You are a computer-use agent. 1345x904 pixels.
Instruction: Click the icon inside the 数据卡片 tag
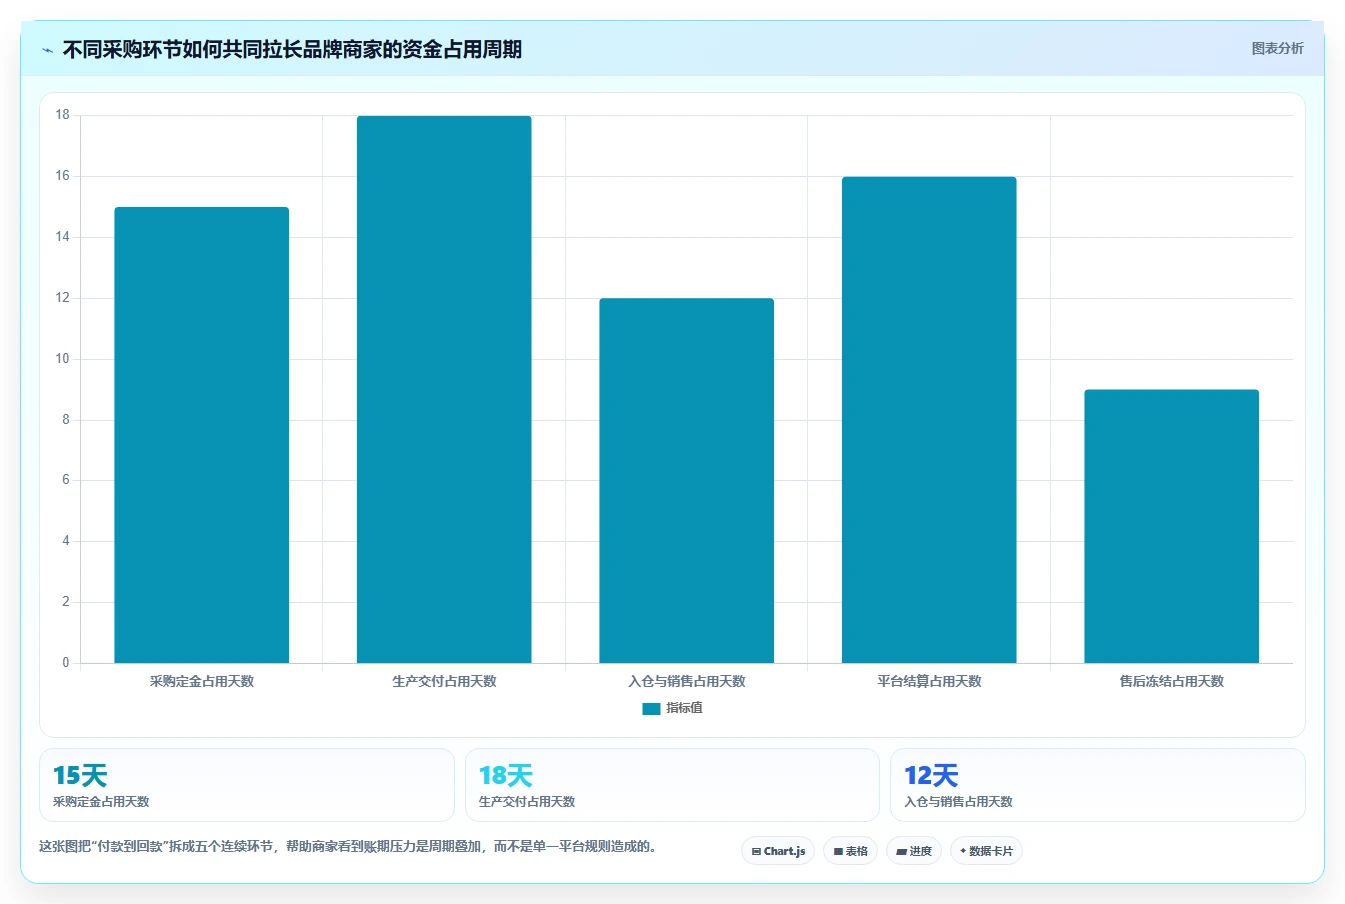click(x=963, y=851)
